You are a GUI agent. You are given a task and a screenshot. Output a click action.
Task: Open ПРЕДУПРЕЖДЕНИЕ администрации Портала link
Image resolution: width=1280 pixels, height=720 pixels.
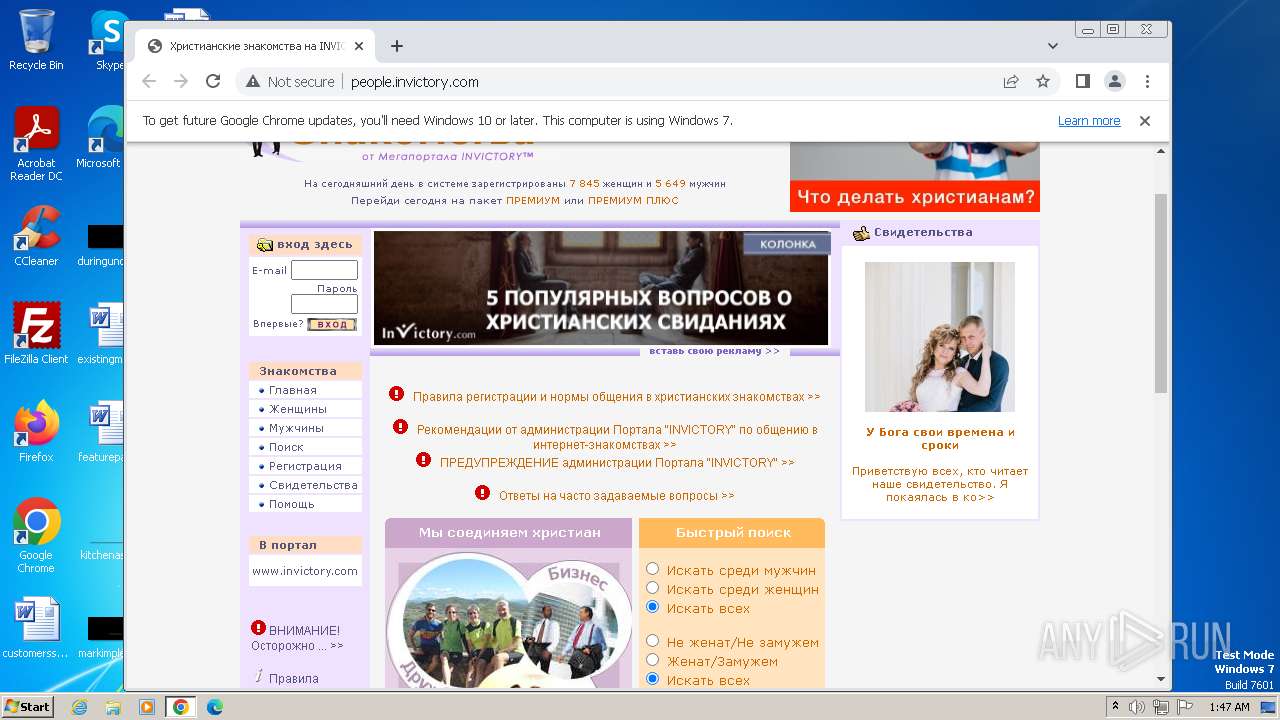click(x=617, y=463)
